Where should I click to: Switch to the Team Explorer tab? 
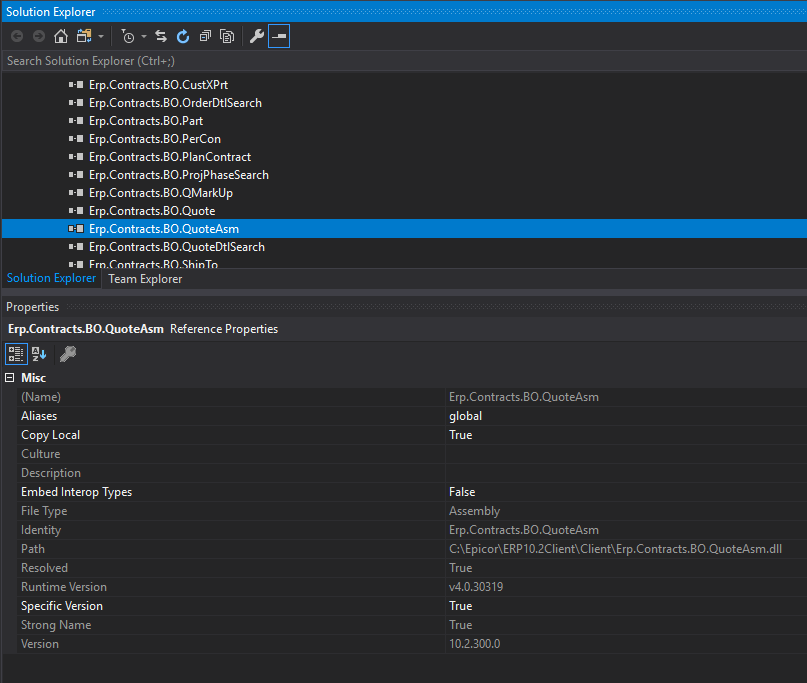[x=145, y=279]
